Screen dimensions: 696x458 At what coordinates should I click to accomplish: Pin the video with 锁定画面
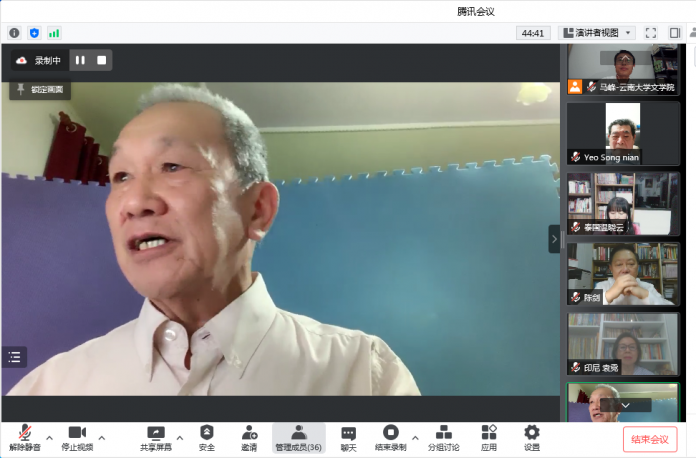coord(40,89)
